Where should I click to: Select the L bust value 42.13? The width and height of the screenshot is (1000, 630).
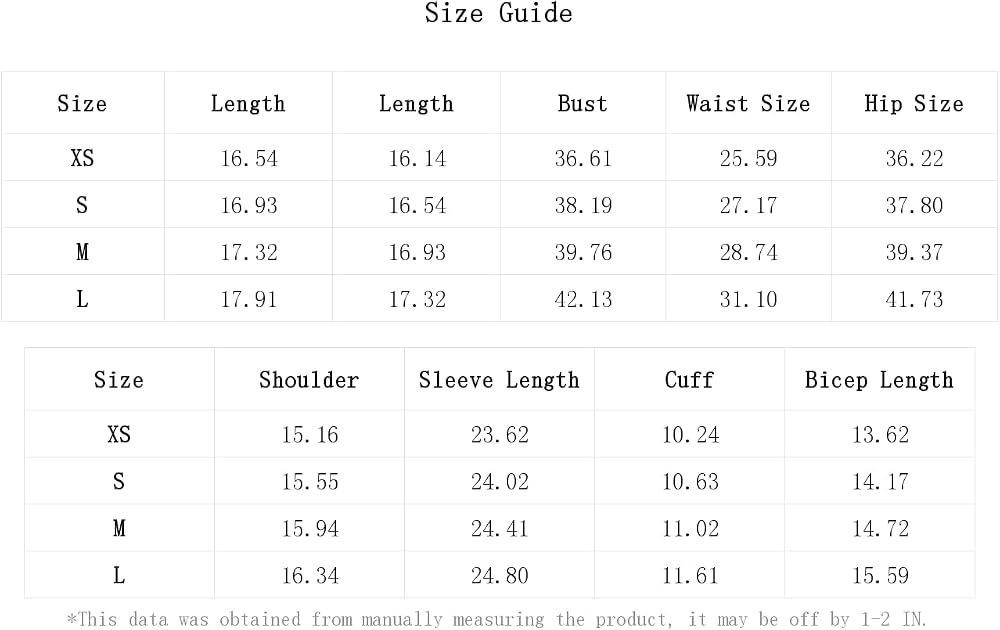pyautogui.click(x=583, y=300)
